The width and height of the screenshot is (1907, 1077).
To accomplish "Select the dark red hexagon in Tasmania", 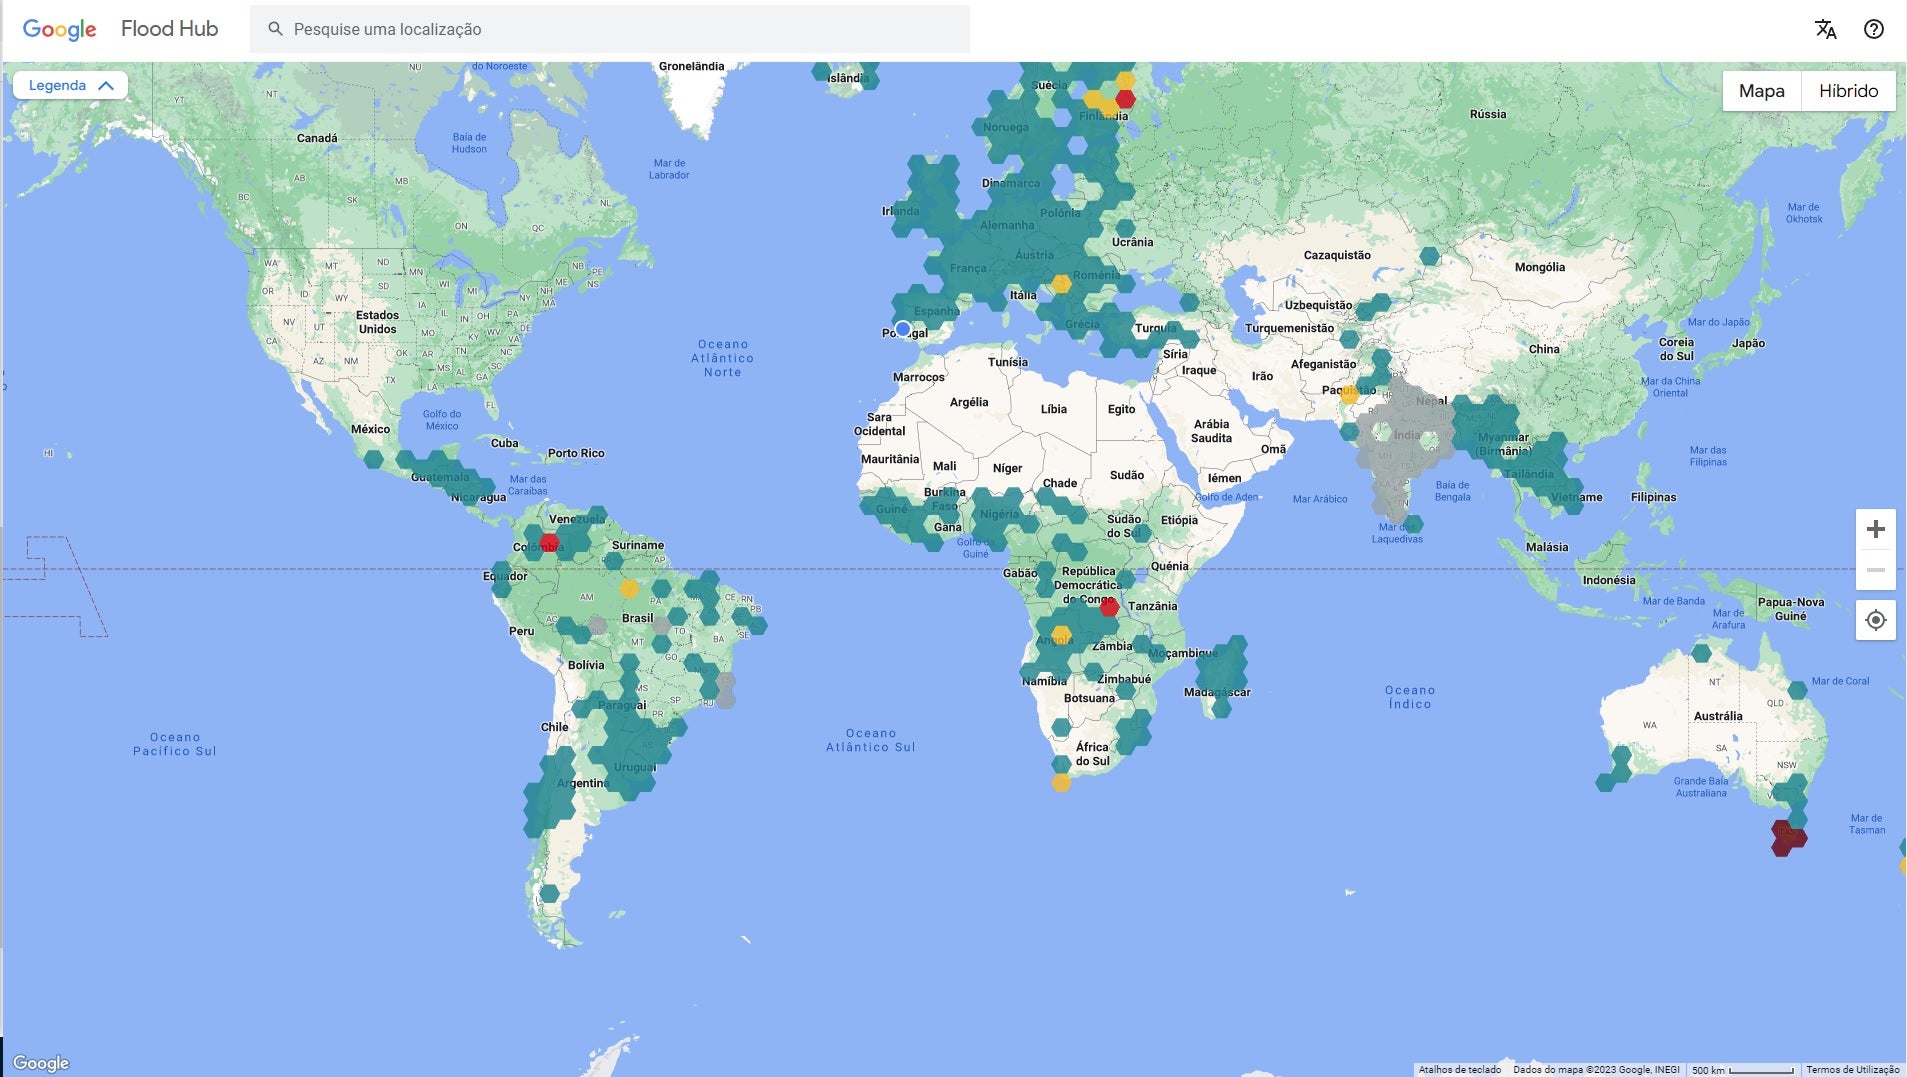I will 1786,838.
